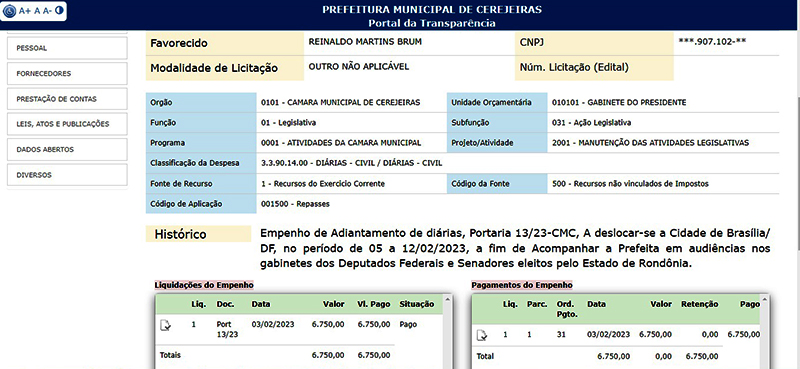Click scroll-up arrow of Liquidações table
The width and height of the screenshot is (800, 369).
(447, 299)
